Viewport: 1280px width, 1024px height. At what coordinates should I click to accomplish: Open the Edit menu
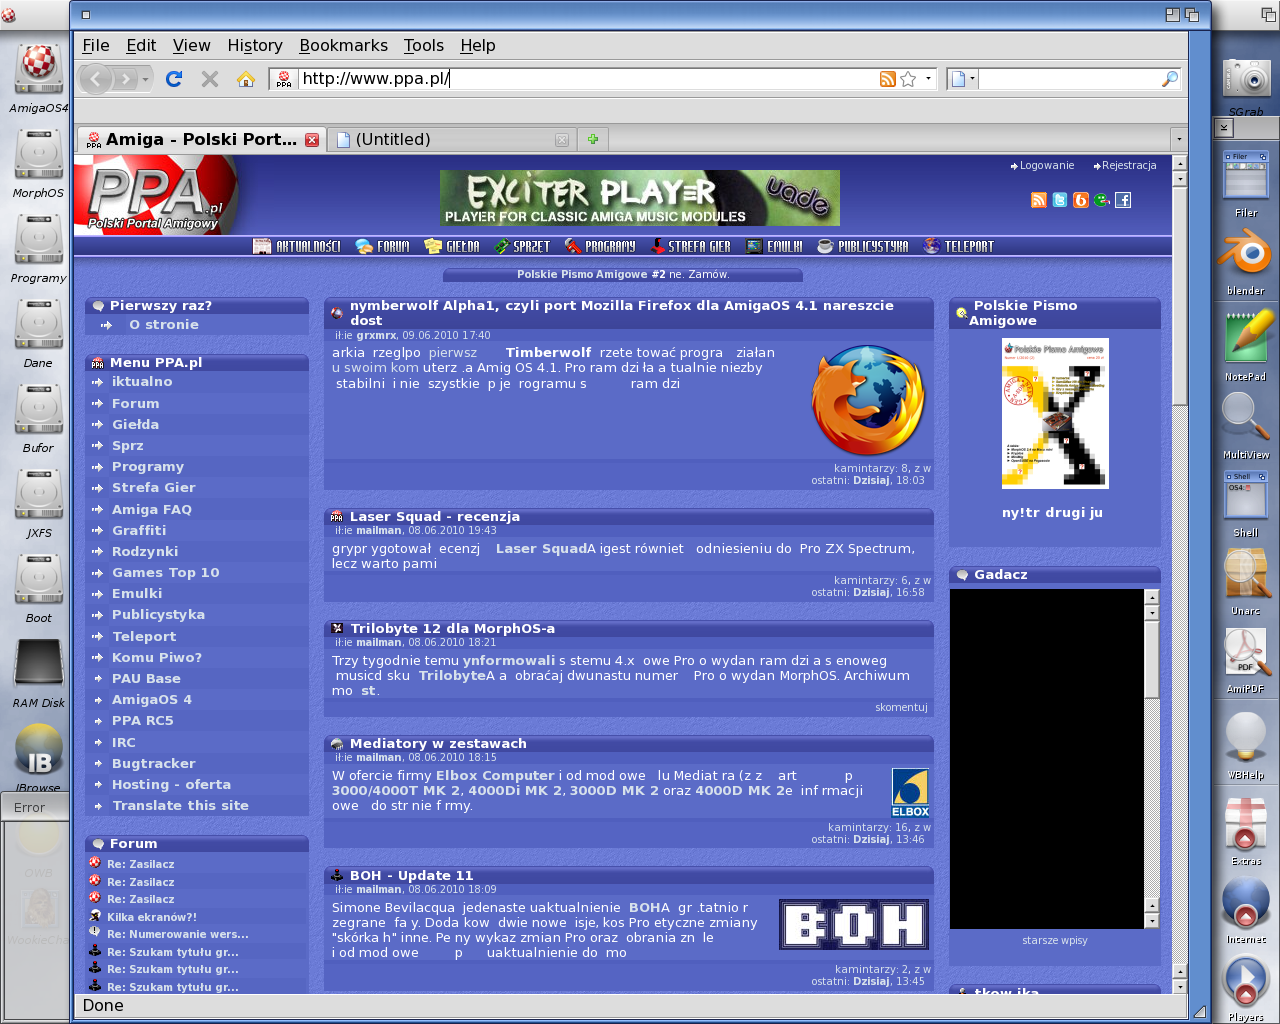tap(141, 45)
